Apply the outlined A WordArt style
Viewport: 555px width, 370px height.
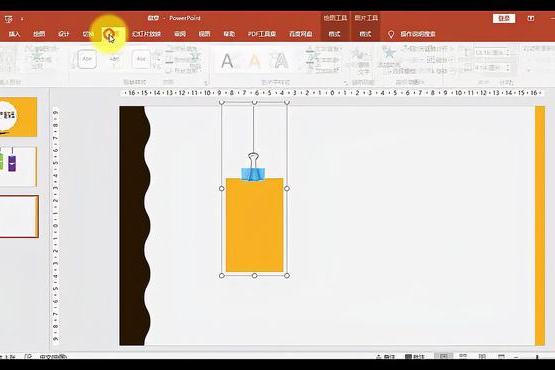(281, 61)
